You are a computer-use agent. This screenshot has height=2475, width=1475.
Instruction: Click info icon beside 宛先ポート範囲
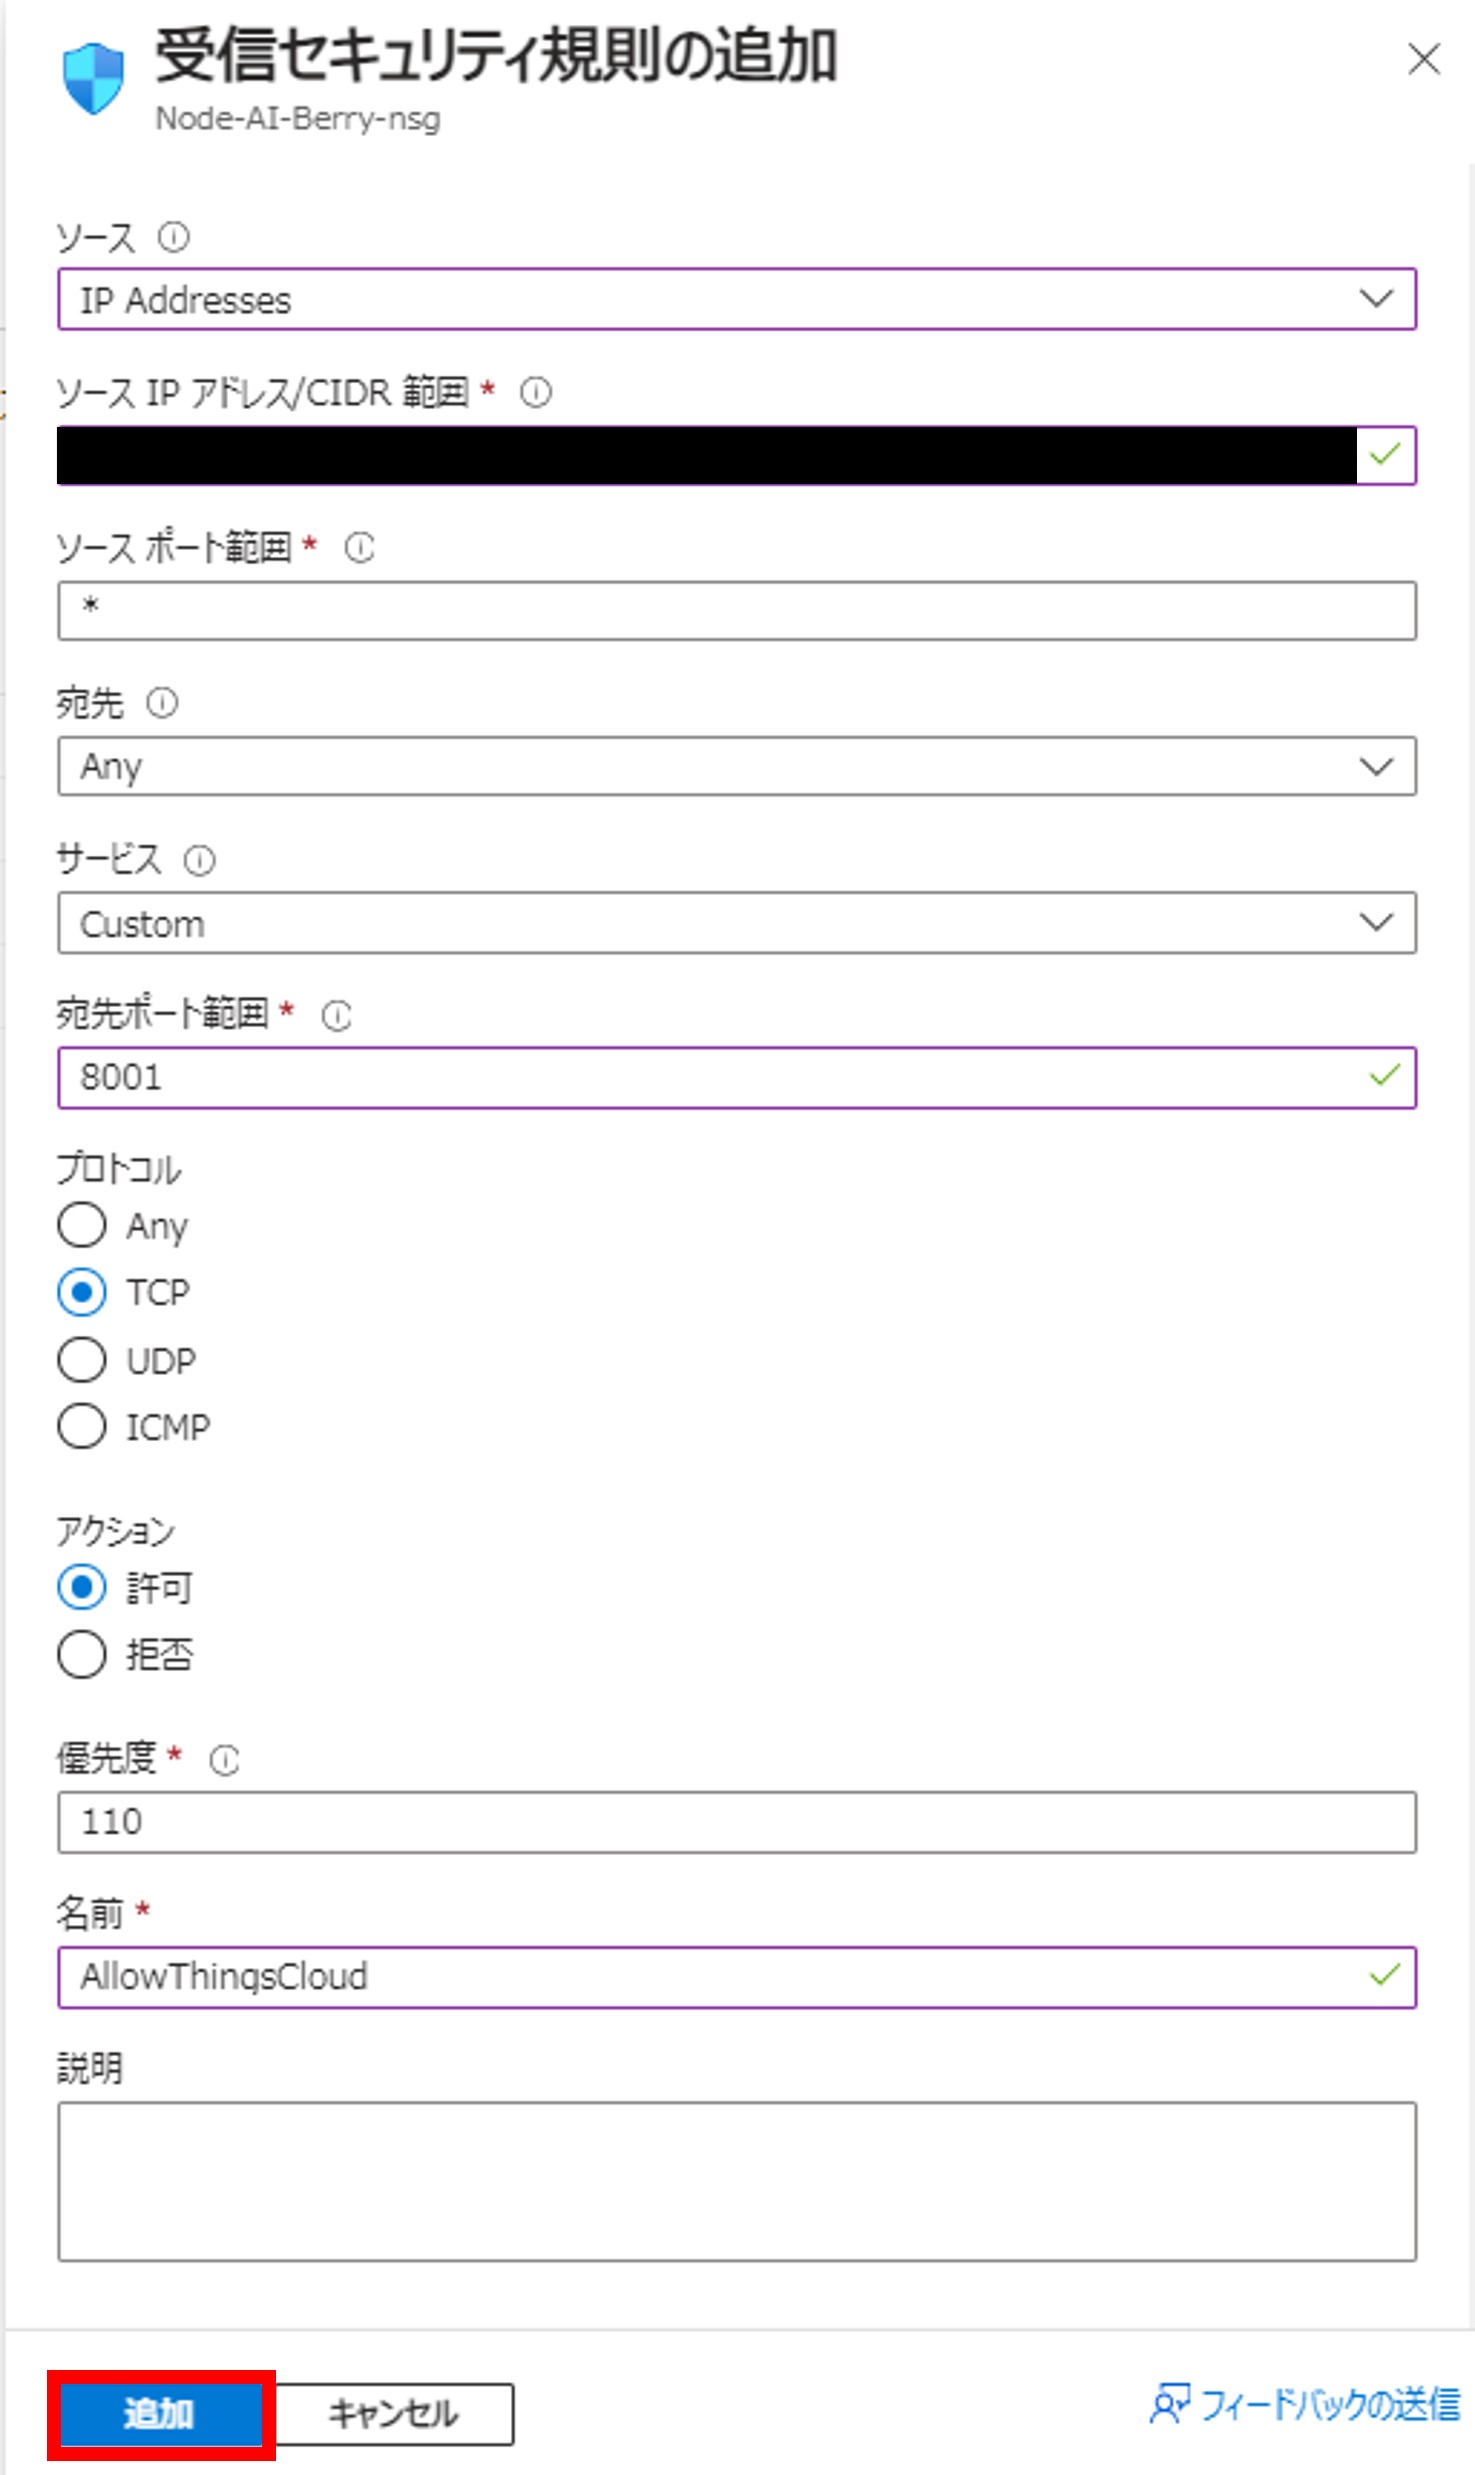(337, 1015)
